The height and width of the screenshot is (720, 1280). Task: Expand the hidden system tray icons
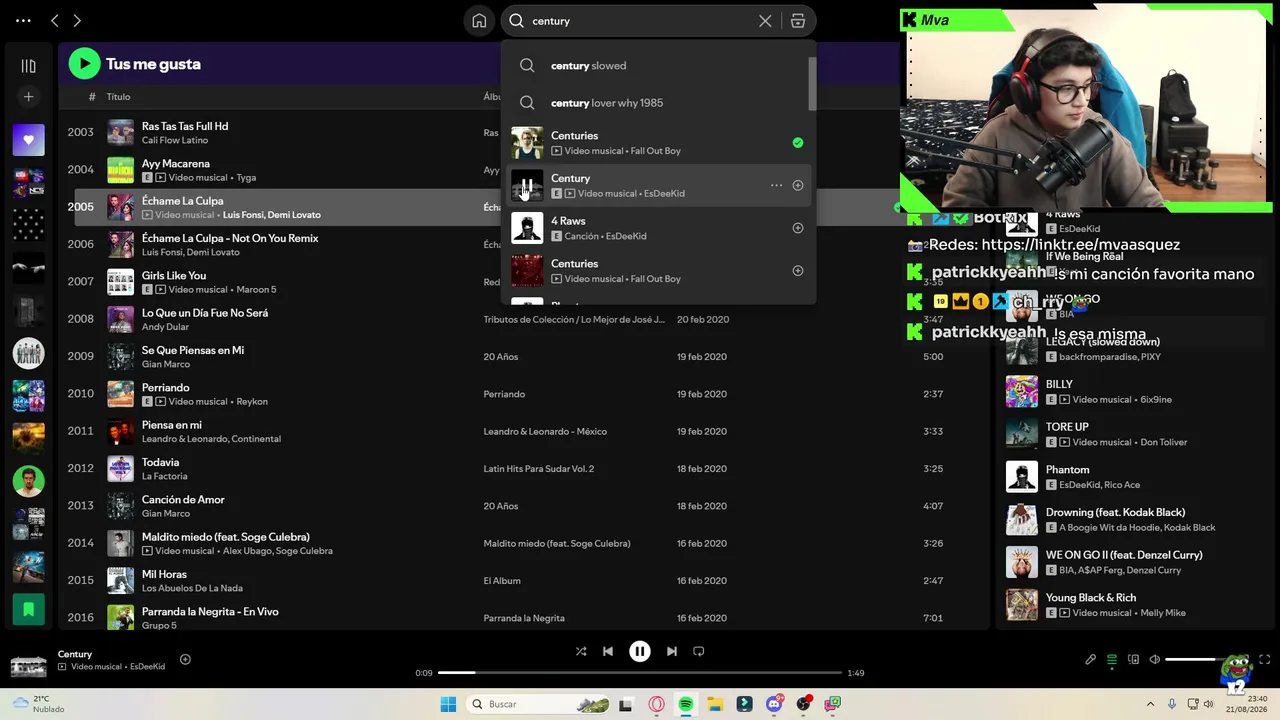(1150, 704)
